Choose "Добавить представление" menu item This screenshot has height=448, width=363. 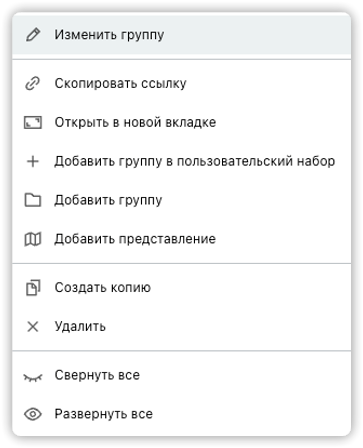click(182, 239)
